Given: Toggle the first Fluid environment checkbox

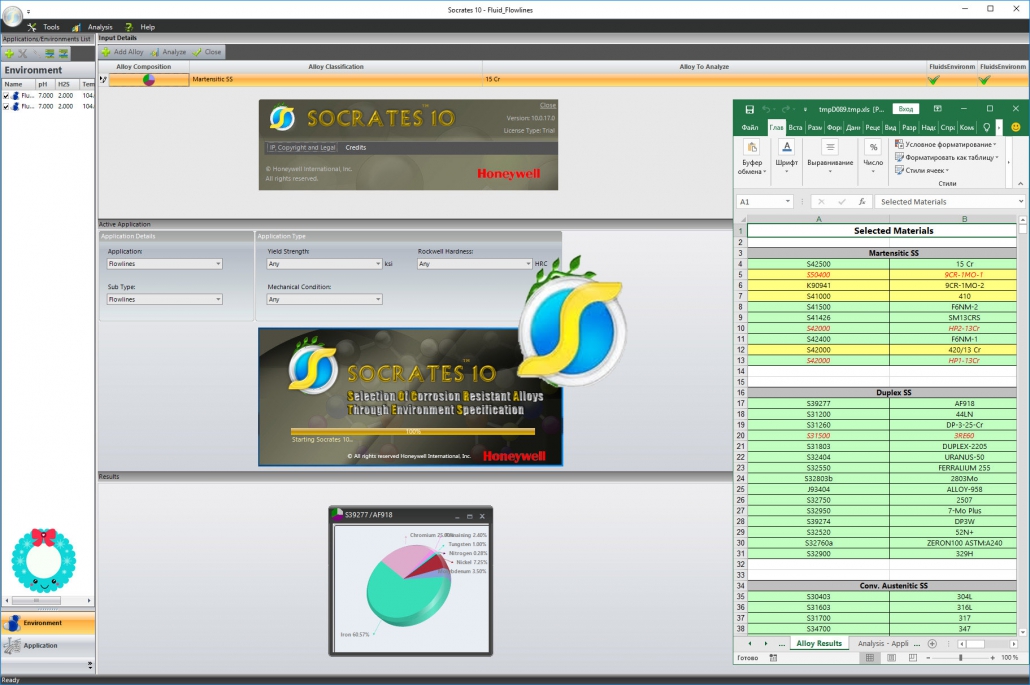Looking at the screenshot, I should pyautogui.click(x=5, y=95).
